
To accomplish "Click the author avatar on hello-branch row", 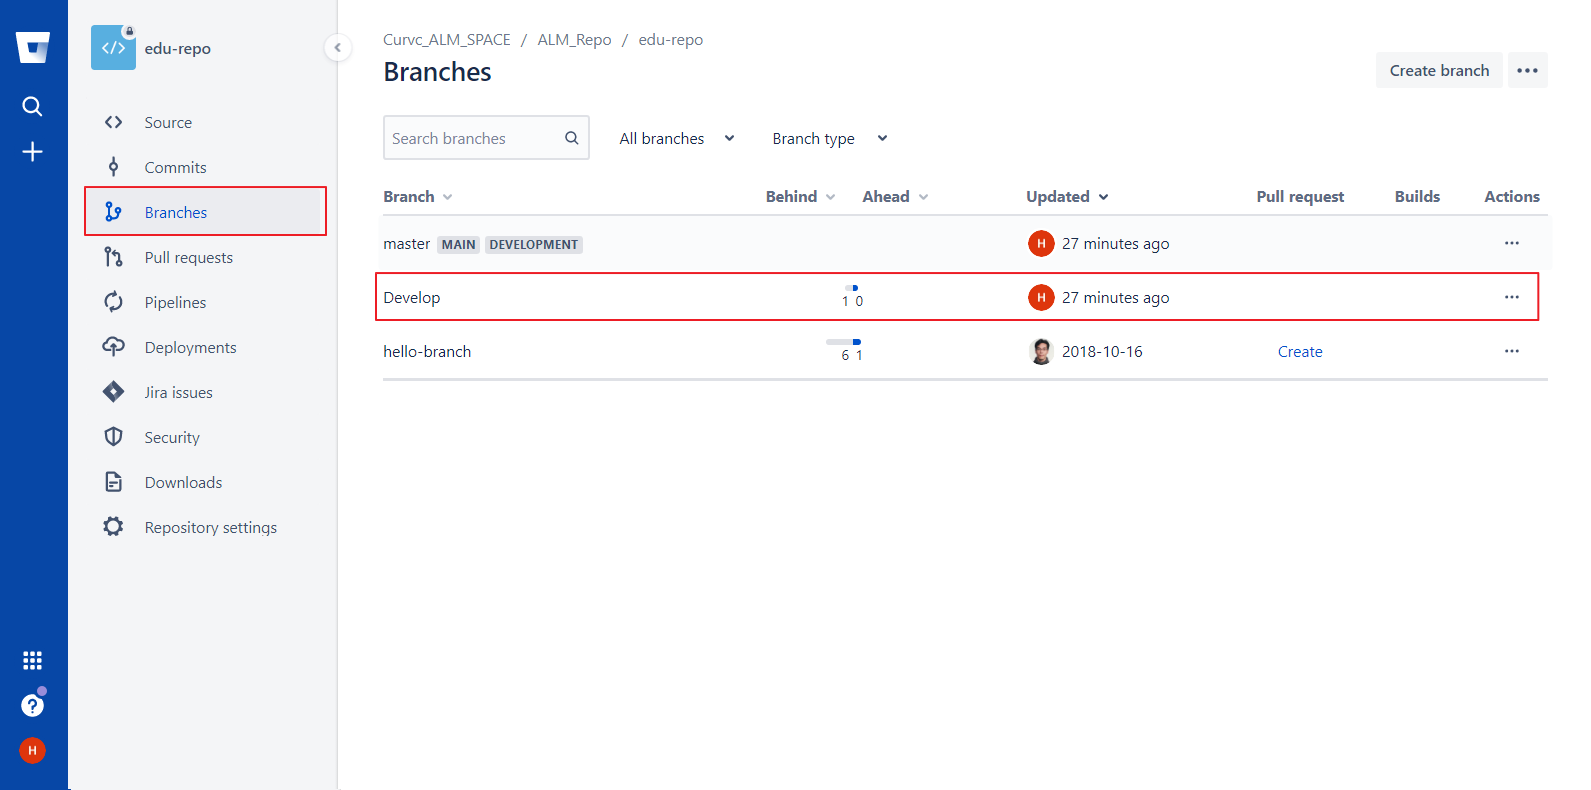I will [1041, 351].
